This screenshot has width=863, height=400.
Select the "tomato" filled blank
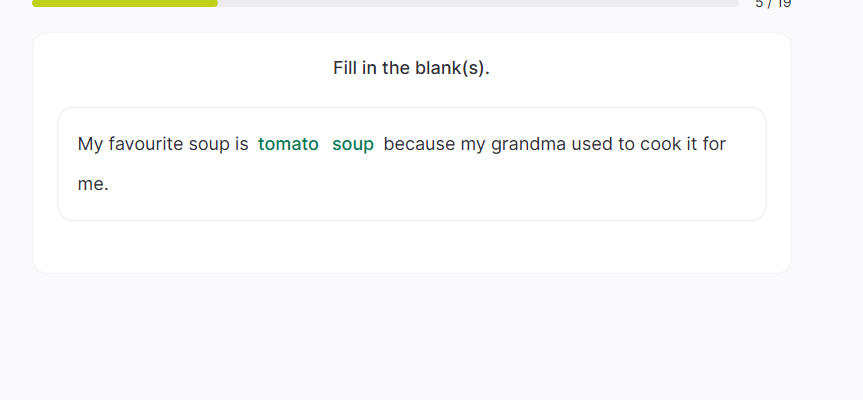click(288, 144)
